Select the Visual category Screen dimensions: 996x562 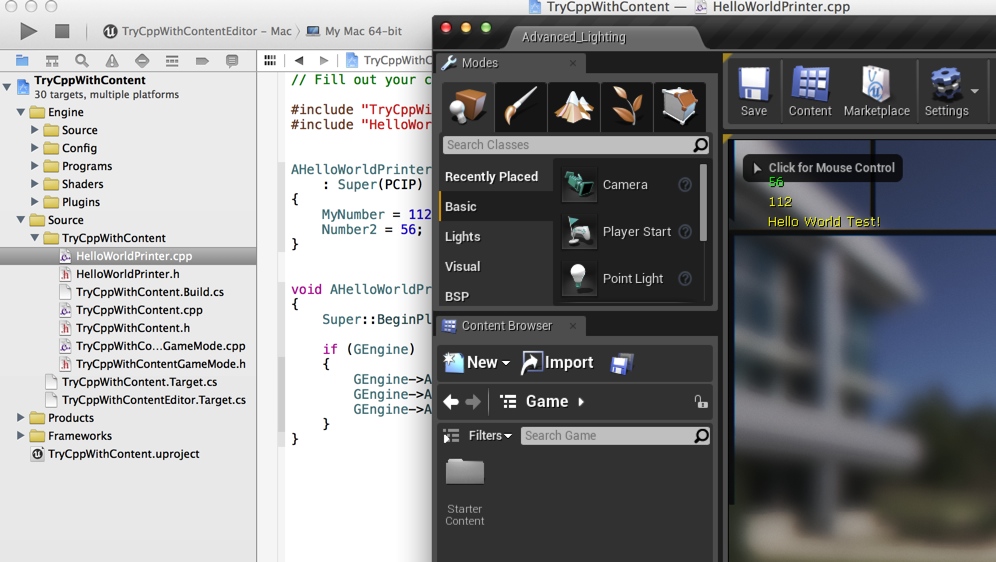(x=495, y=266)
